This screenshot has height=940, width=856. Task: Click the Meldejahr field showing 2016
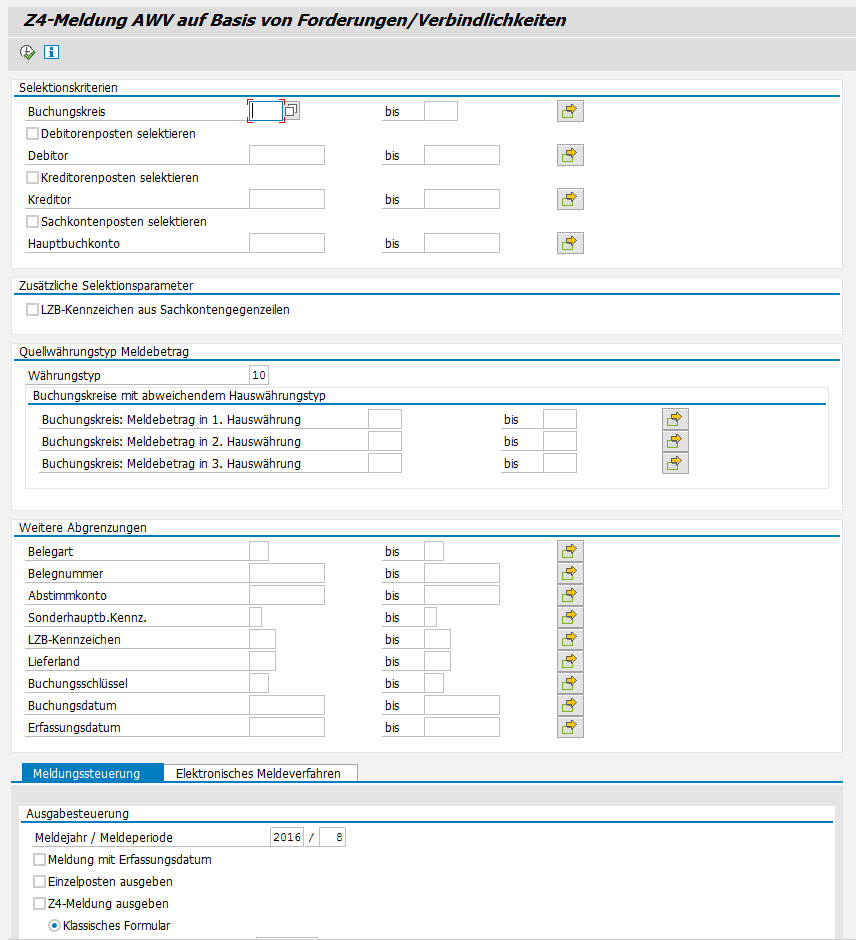pos(286,838)
